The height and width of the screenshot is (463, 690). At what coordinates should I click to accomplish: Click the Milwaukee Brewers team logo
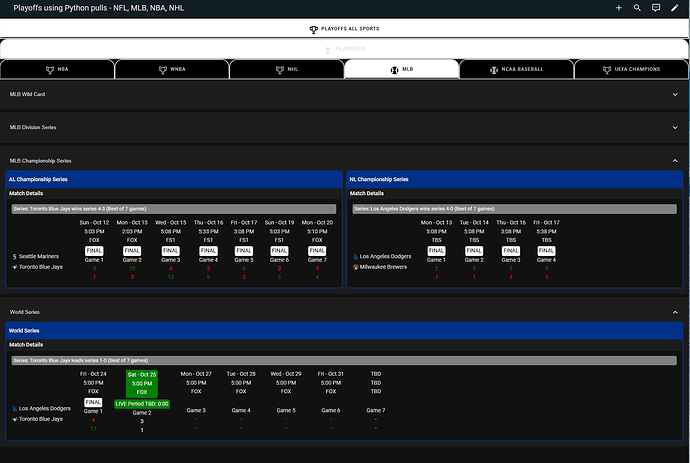[356, 267]
